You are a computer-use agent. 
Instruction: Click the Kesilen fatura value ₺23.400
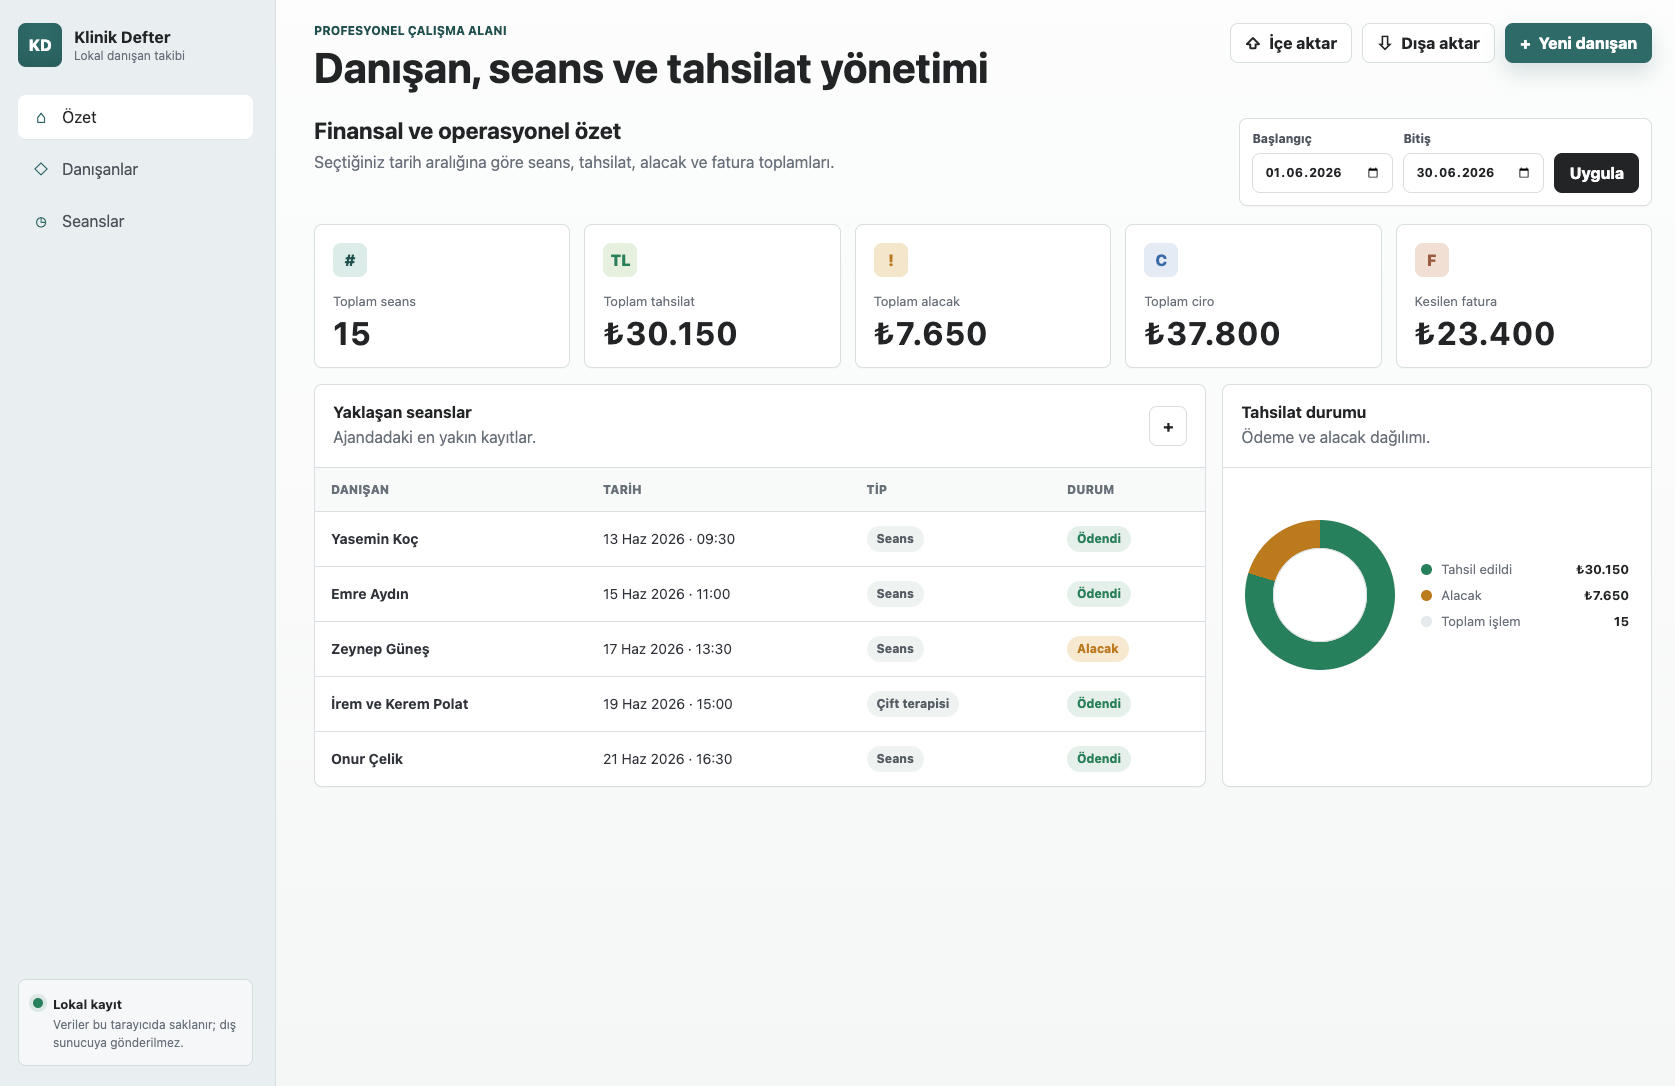tap(1485, 334)
